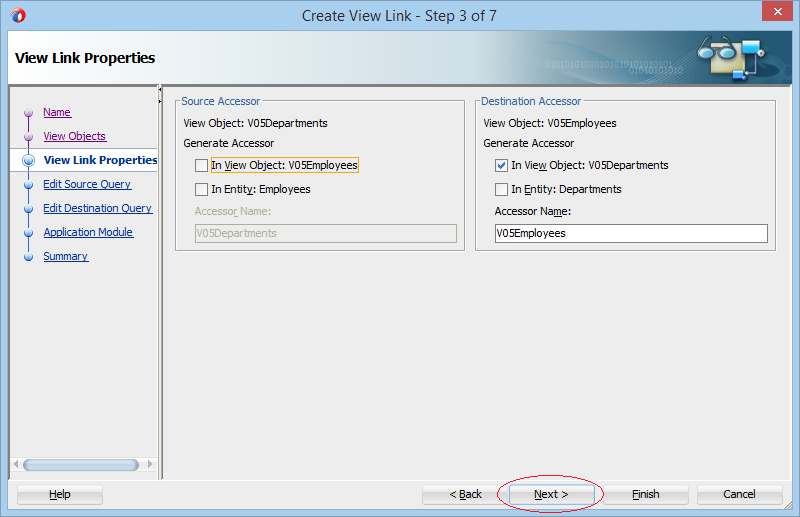Click the Summary step bullet icon
Viewport: 800px width, 517px height.
coord(29,256)
